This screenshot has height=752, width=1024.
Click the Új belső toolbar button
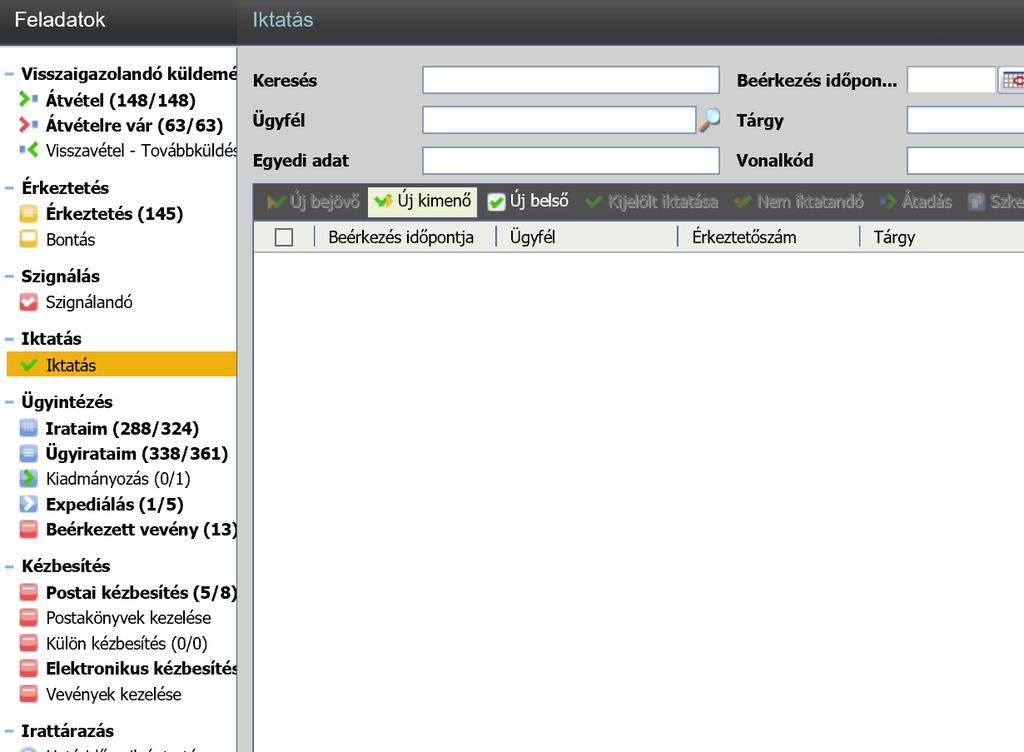(528, 202)
